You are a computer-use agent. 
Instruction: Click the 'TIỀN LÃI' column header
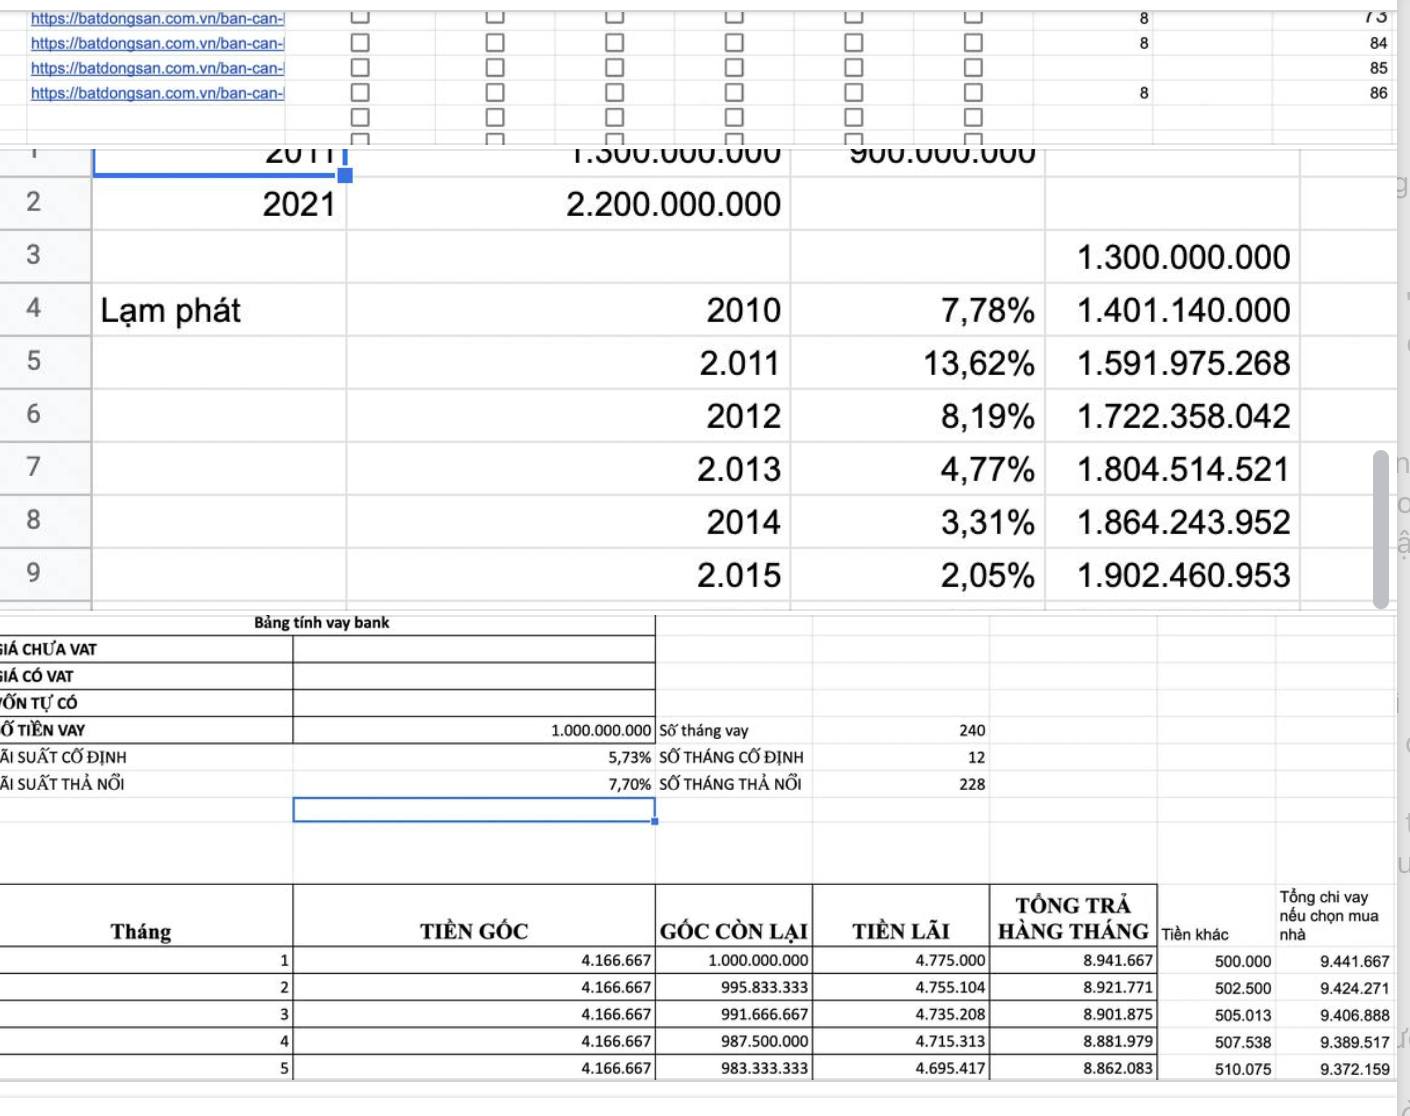[x=901, y=916]
